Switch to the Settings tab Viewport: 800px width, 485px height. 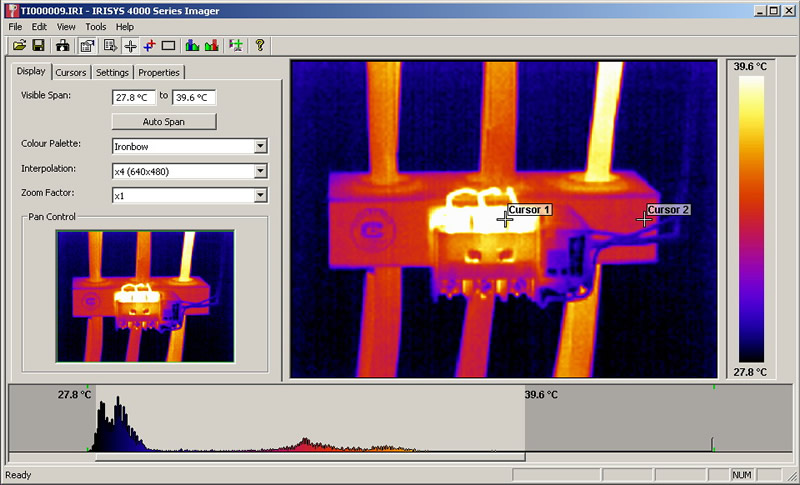(112, 72)
